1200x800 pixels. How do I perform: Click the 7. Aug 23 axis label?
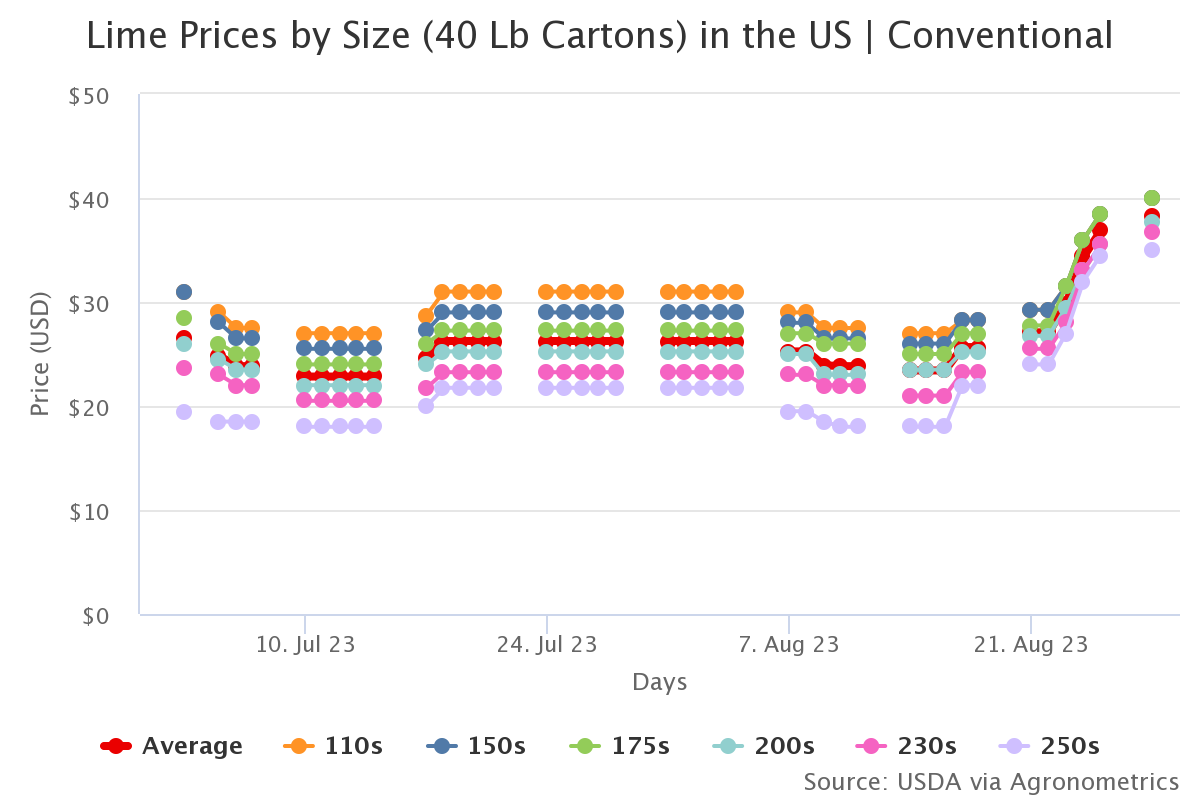click(789, 645)
